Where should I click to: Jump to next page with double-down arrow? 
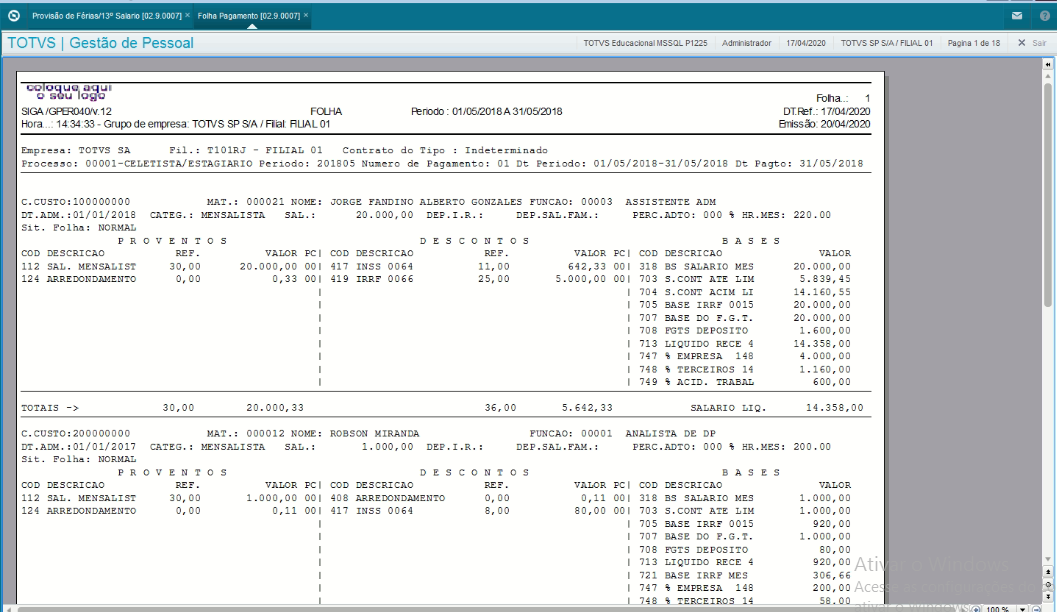pos(1048,596)
